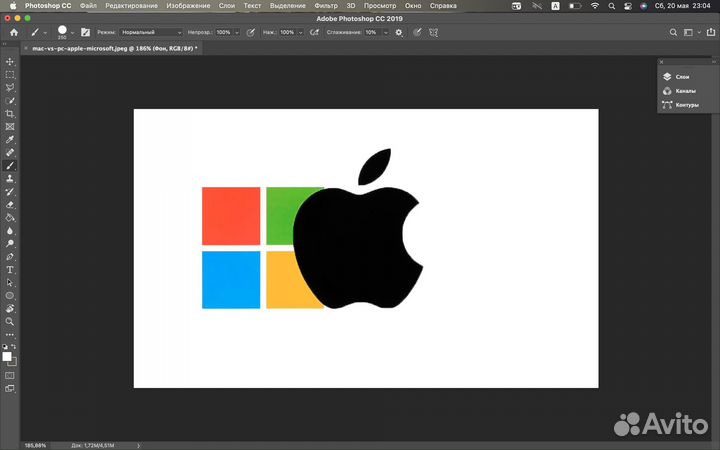
Task: Open the Фильтр menu
Action: (x=326, y=6)
